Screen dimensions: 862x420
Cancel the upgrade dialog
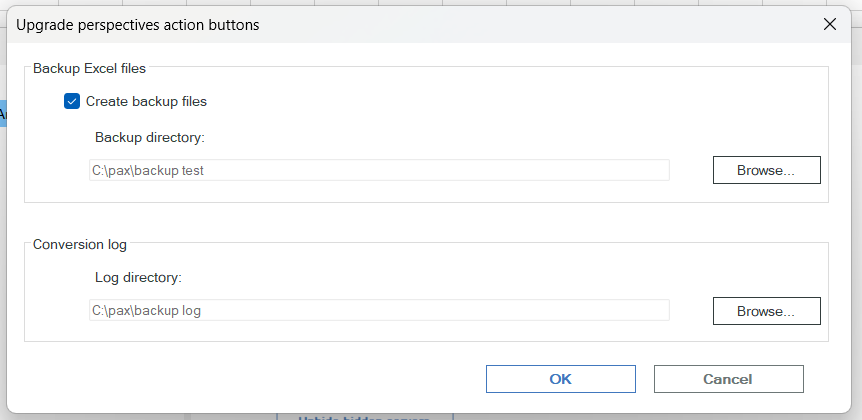pos(728,379)
